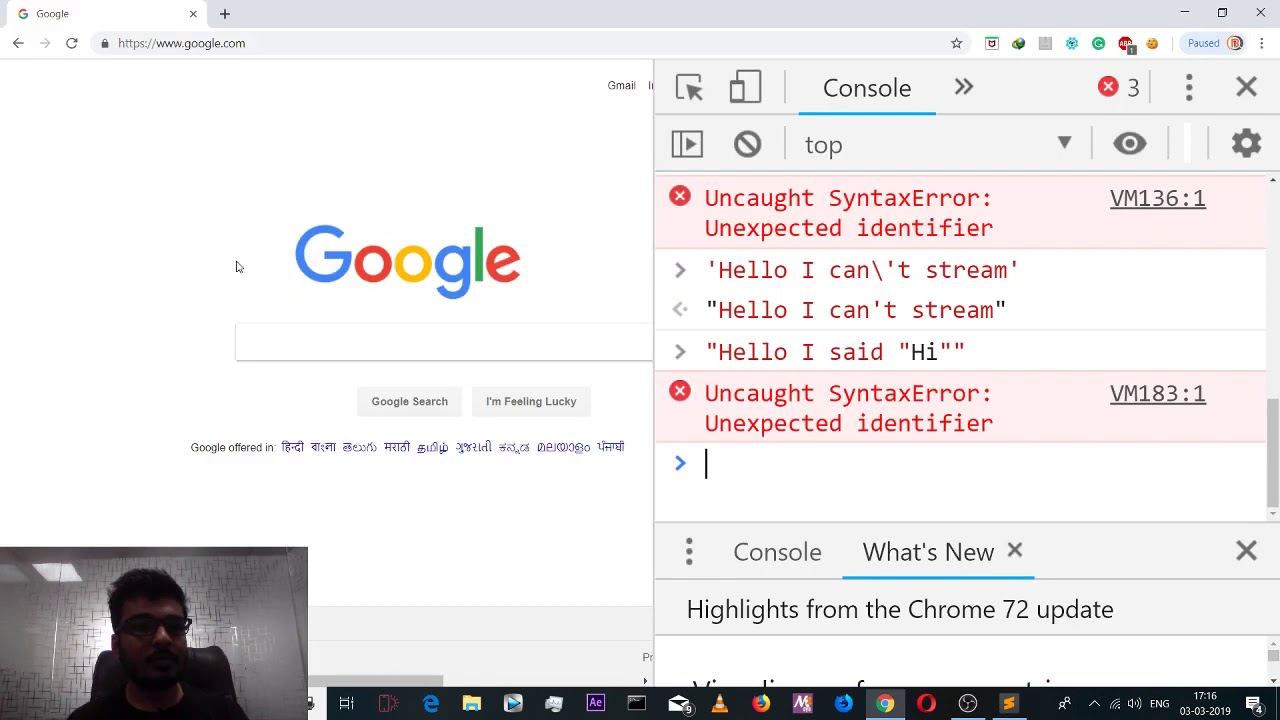1280x720 pixels.
Task: Click the React DevTools extension icon
Action: [1072, 43]
